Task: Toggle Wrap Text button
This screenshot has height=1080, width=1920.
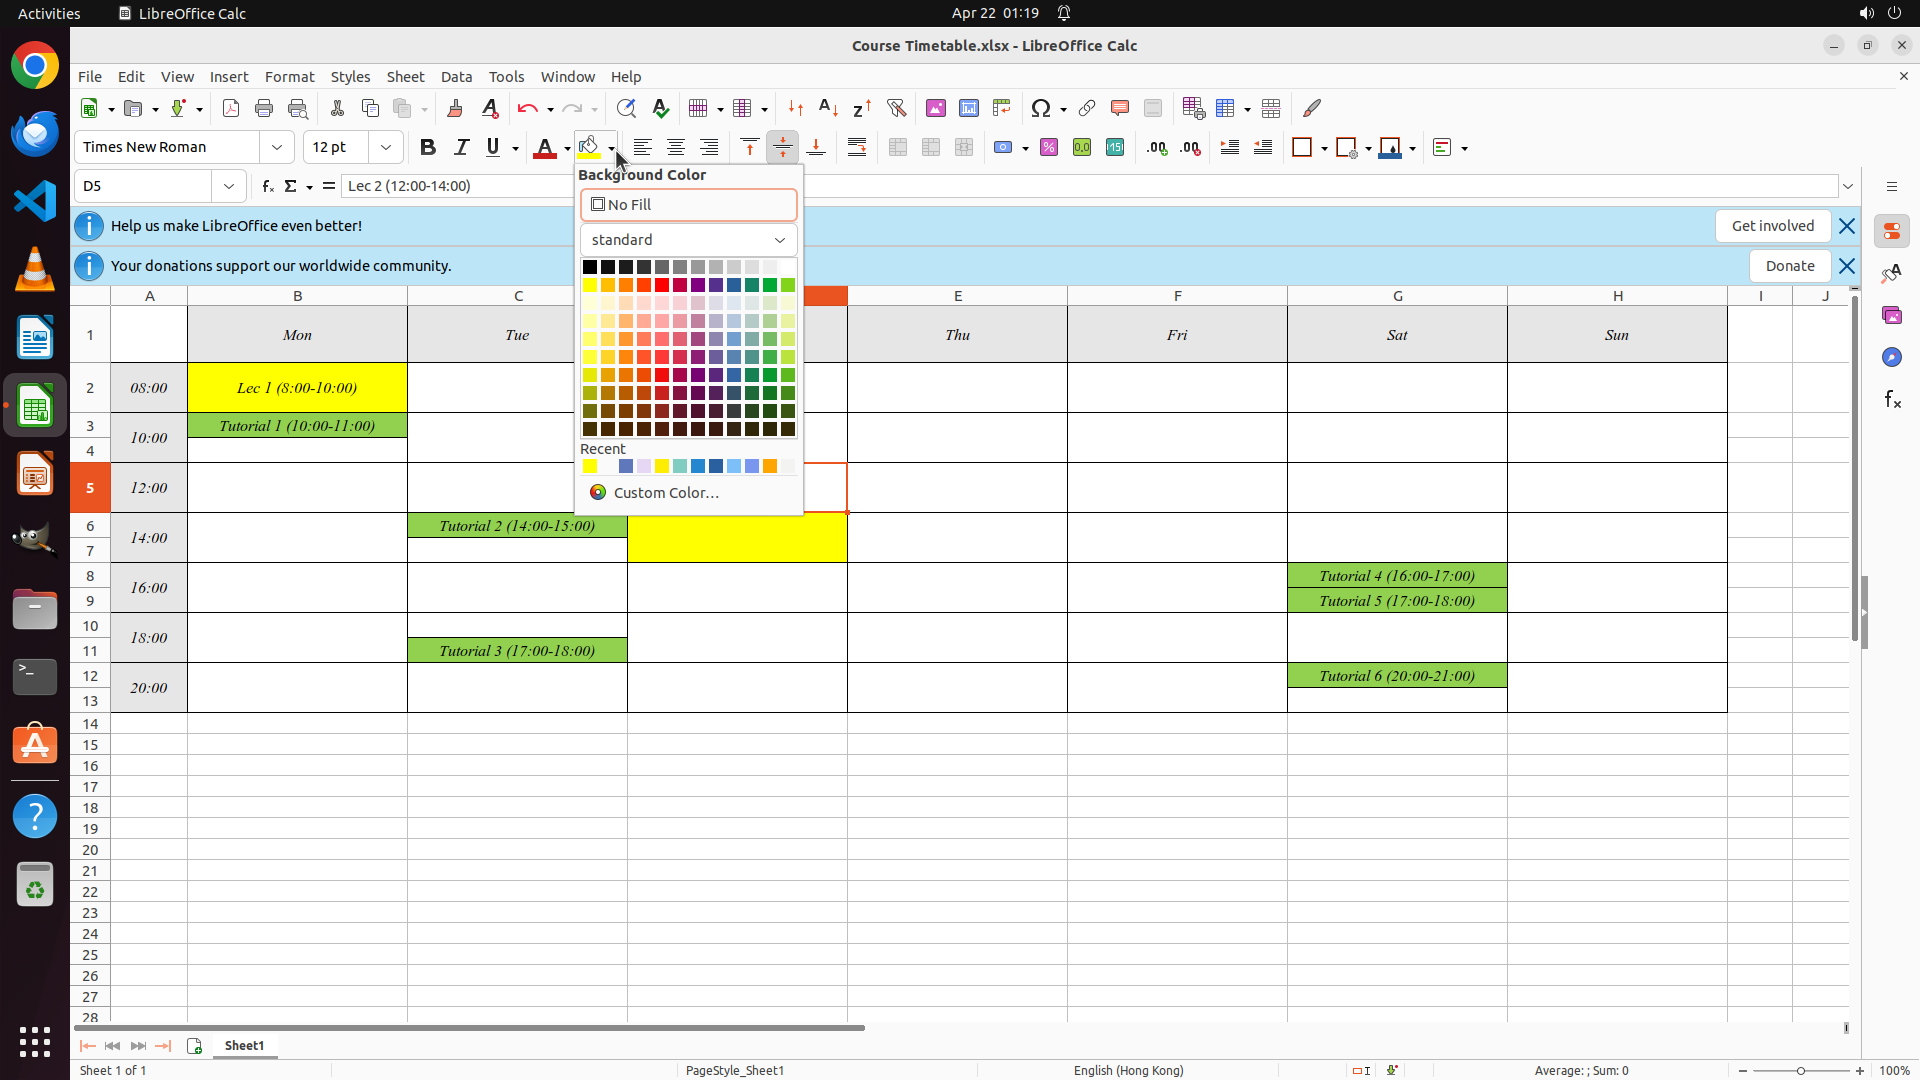Action: point(857,147)
